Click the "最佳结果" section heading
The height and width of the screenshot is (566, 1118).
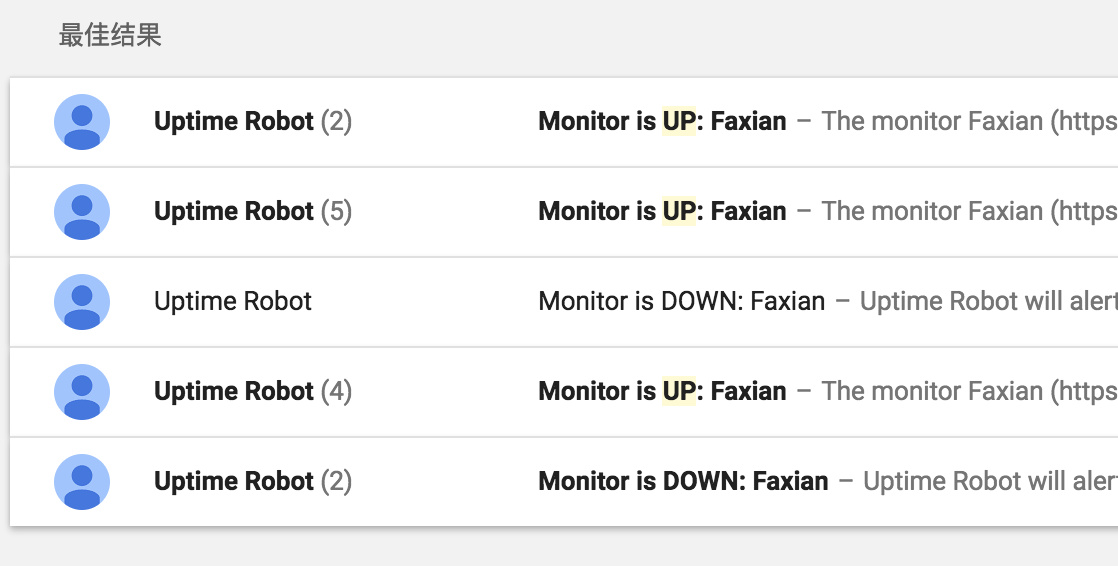(x=110, y=36)
